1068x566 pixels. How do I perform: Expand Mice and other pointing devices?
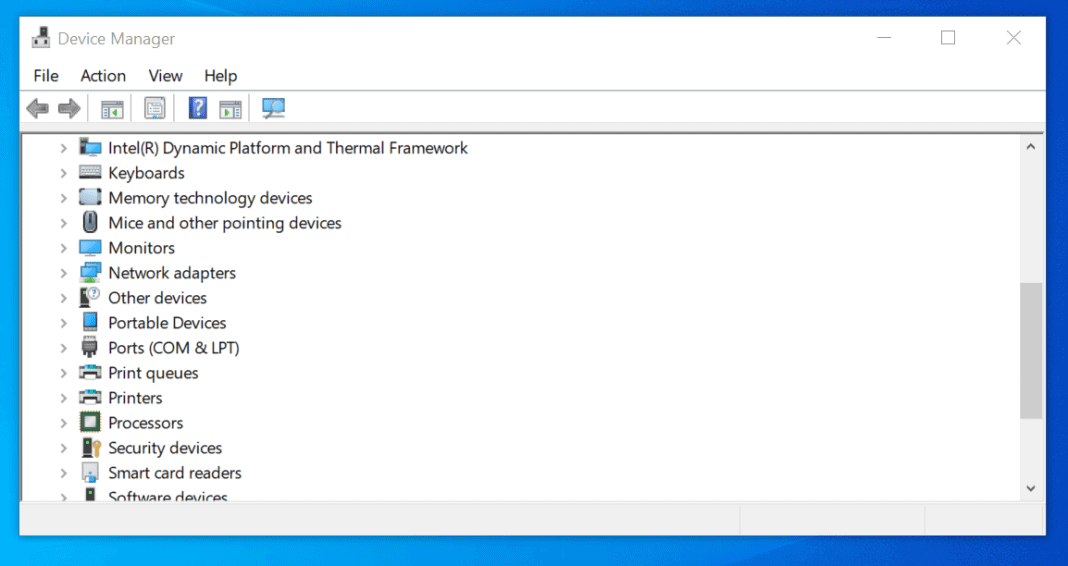pos(63,223)
